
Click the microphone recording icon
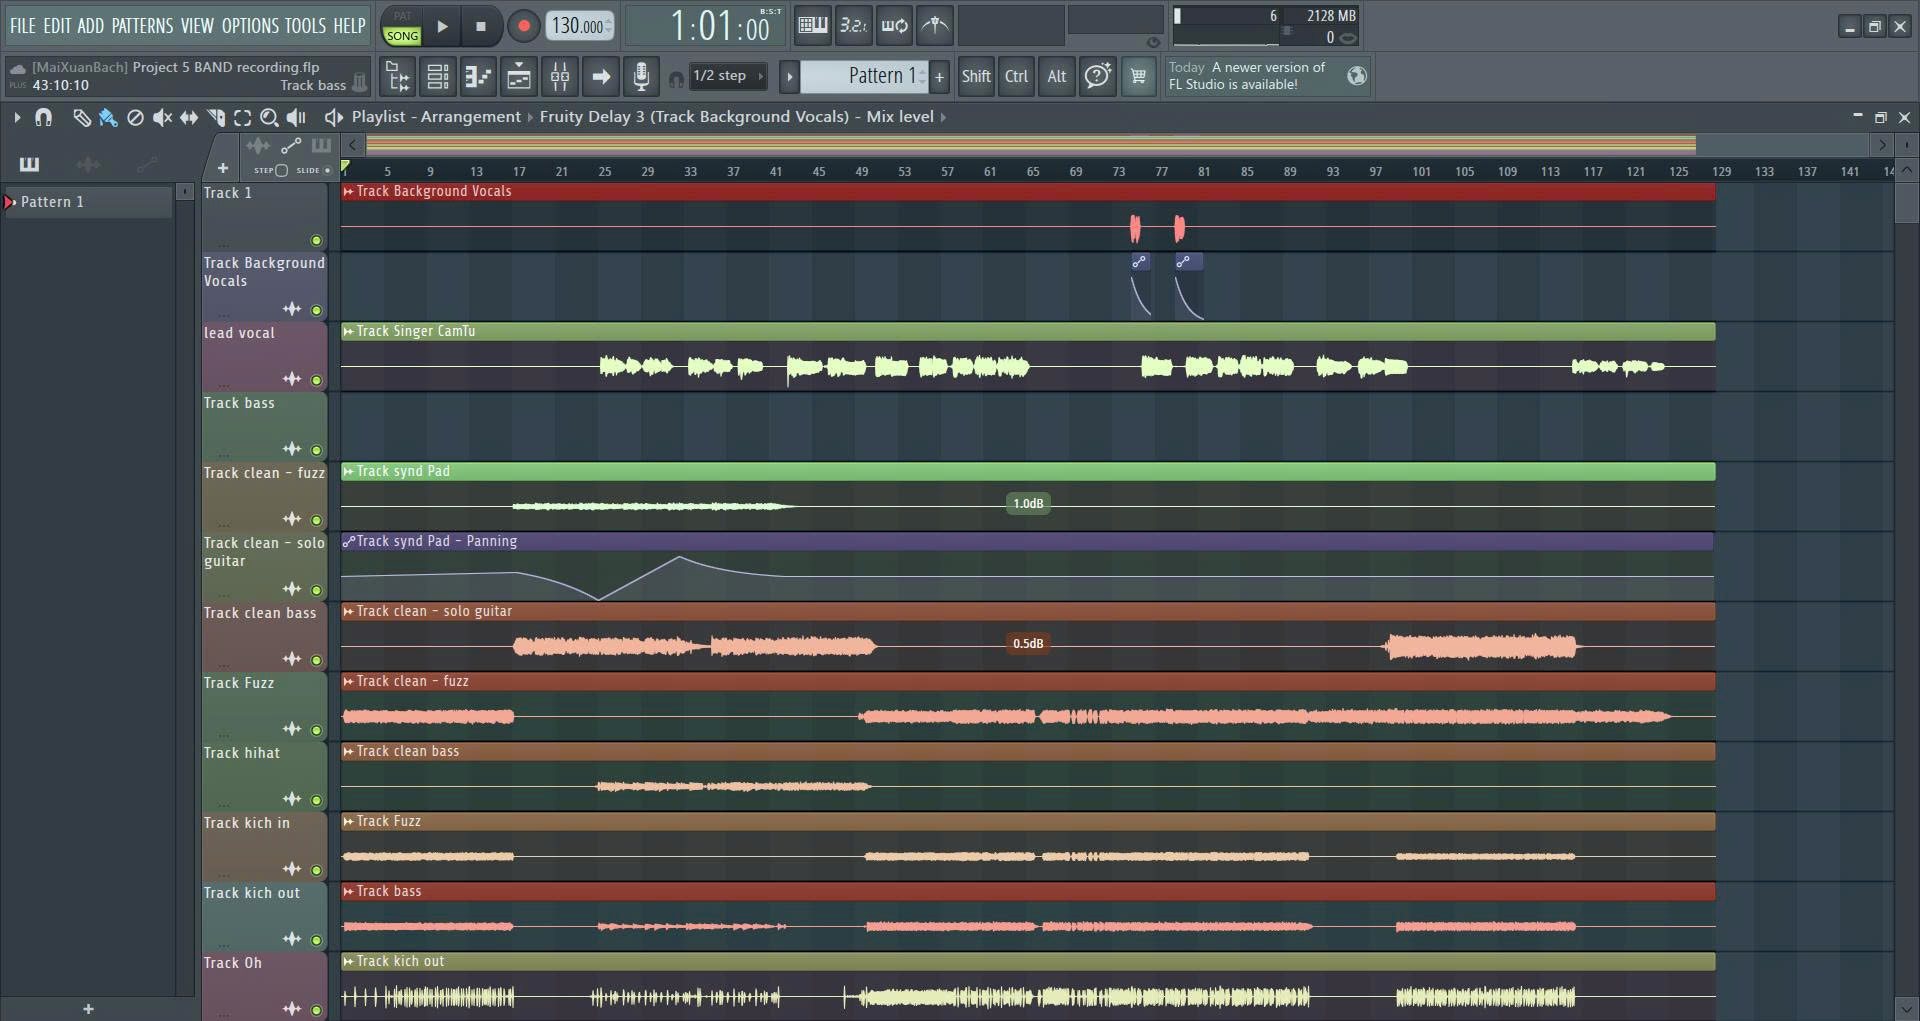click(x=641, y=76)
